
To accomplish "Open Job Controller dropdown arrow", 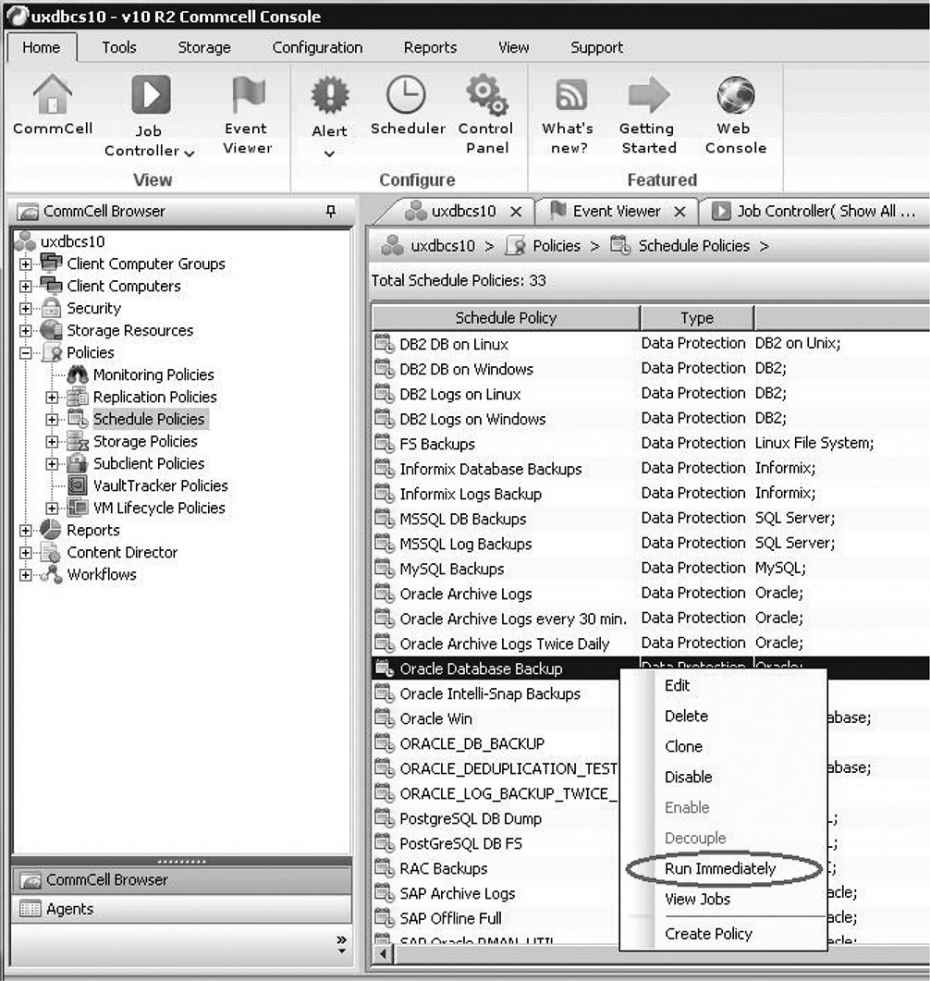I will tap(189, 152).
